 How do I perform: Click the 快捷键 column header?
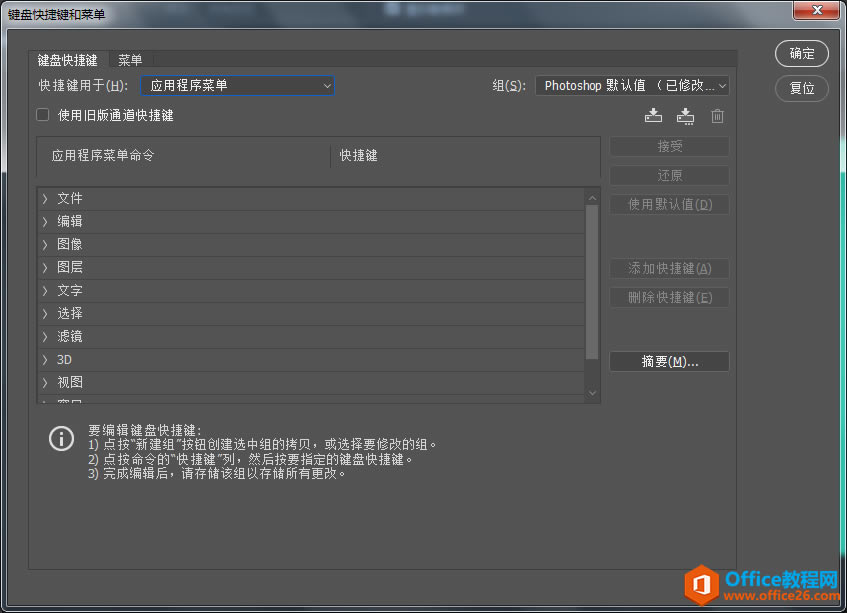click(x=358, y=156)
